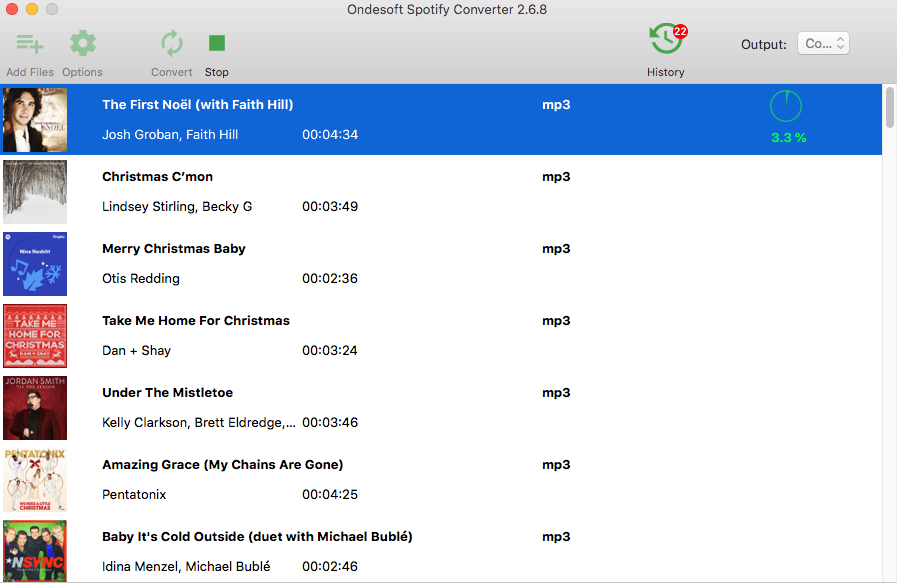Click Baby It's Cold Outside title

tap(257, 537)
